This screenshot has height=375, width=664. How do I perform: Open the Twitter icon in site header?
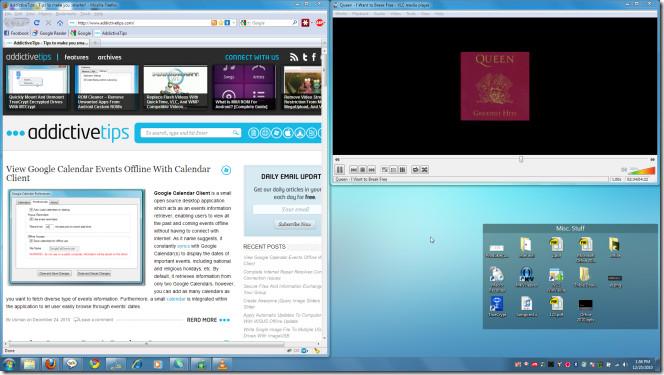pyautogui.click(x=305, y=57)
